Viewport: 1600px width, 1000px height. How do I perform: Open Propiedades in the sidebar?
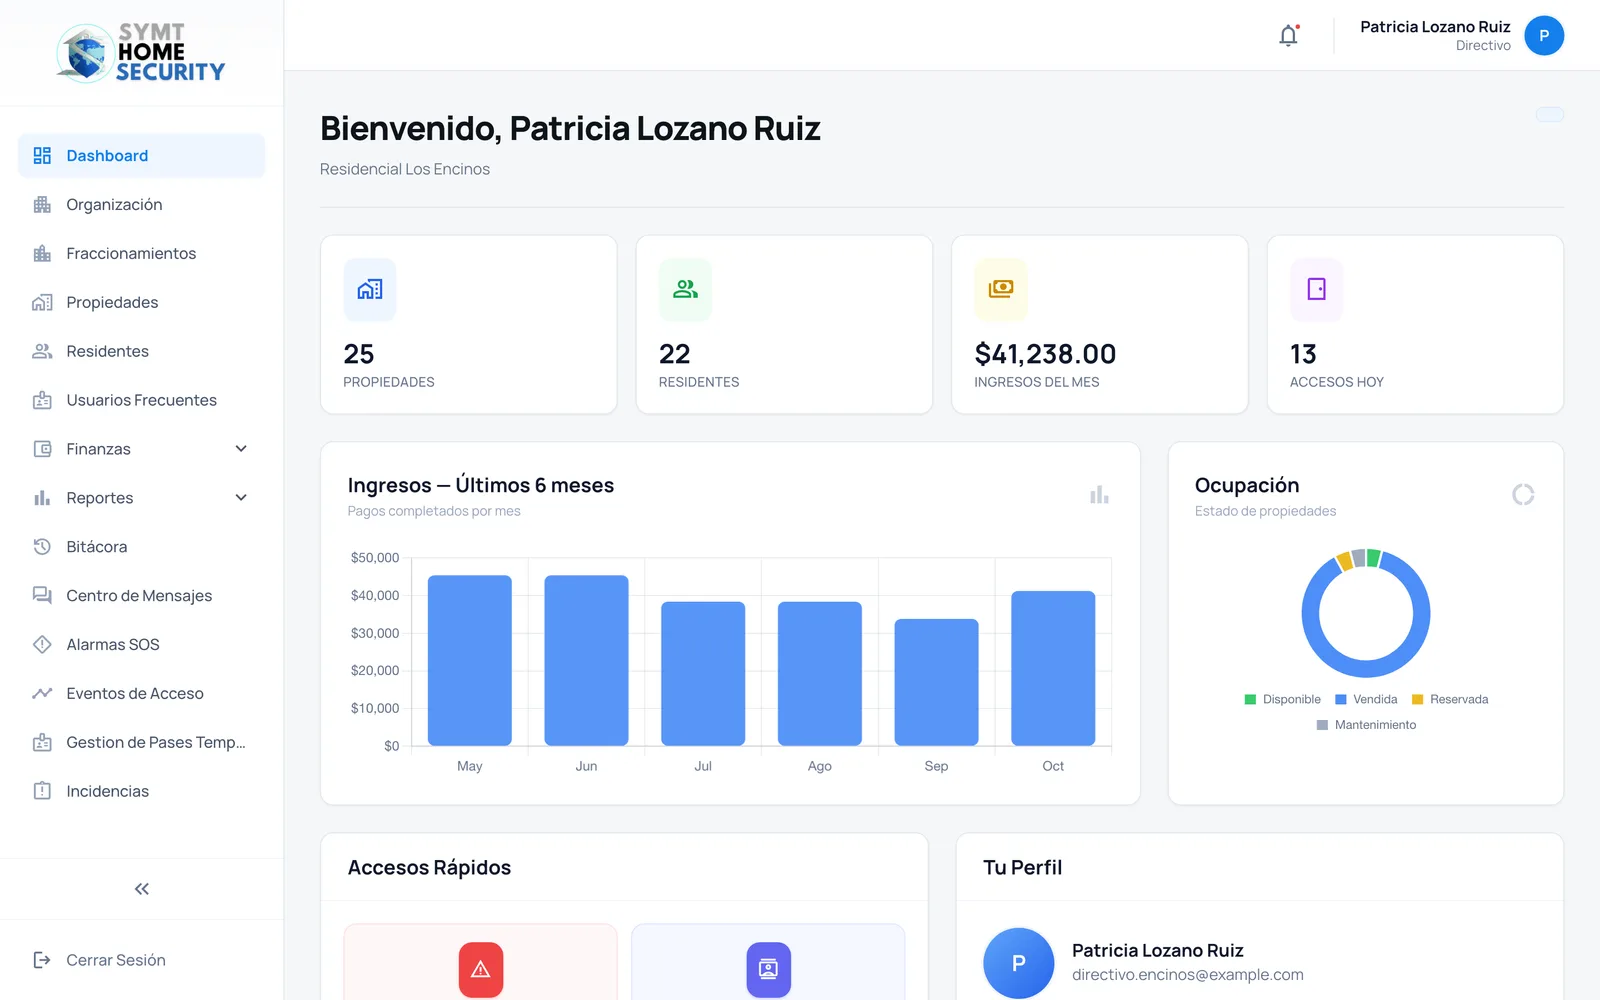[x=141, y=303]
